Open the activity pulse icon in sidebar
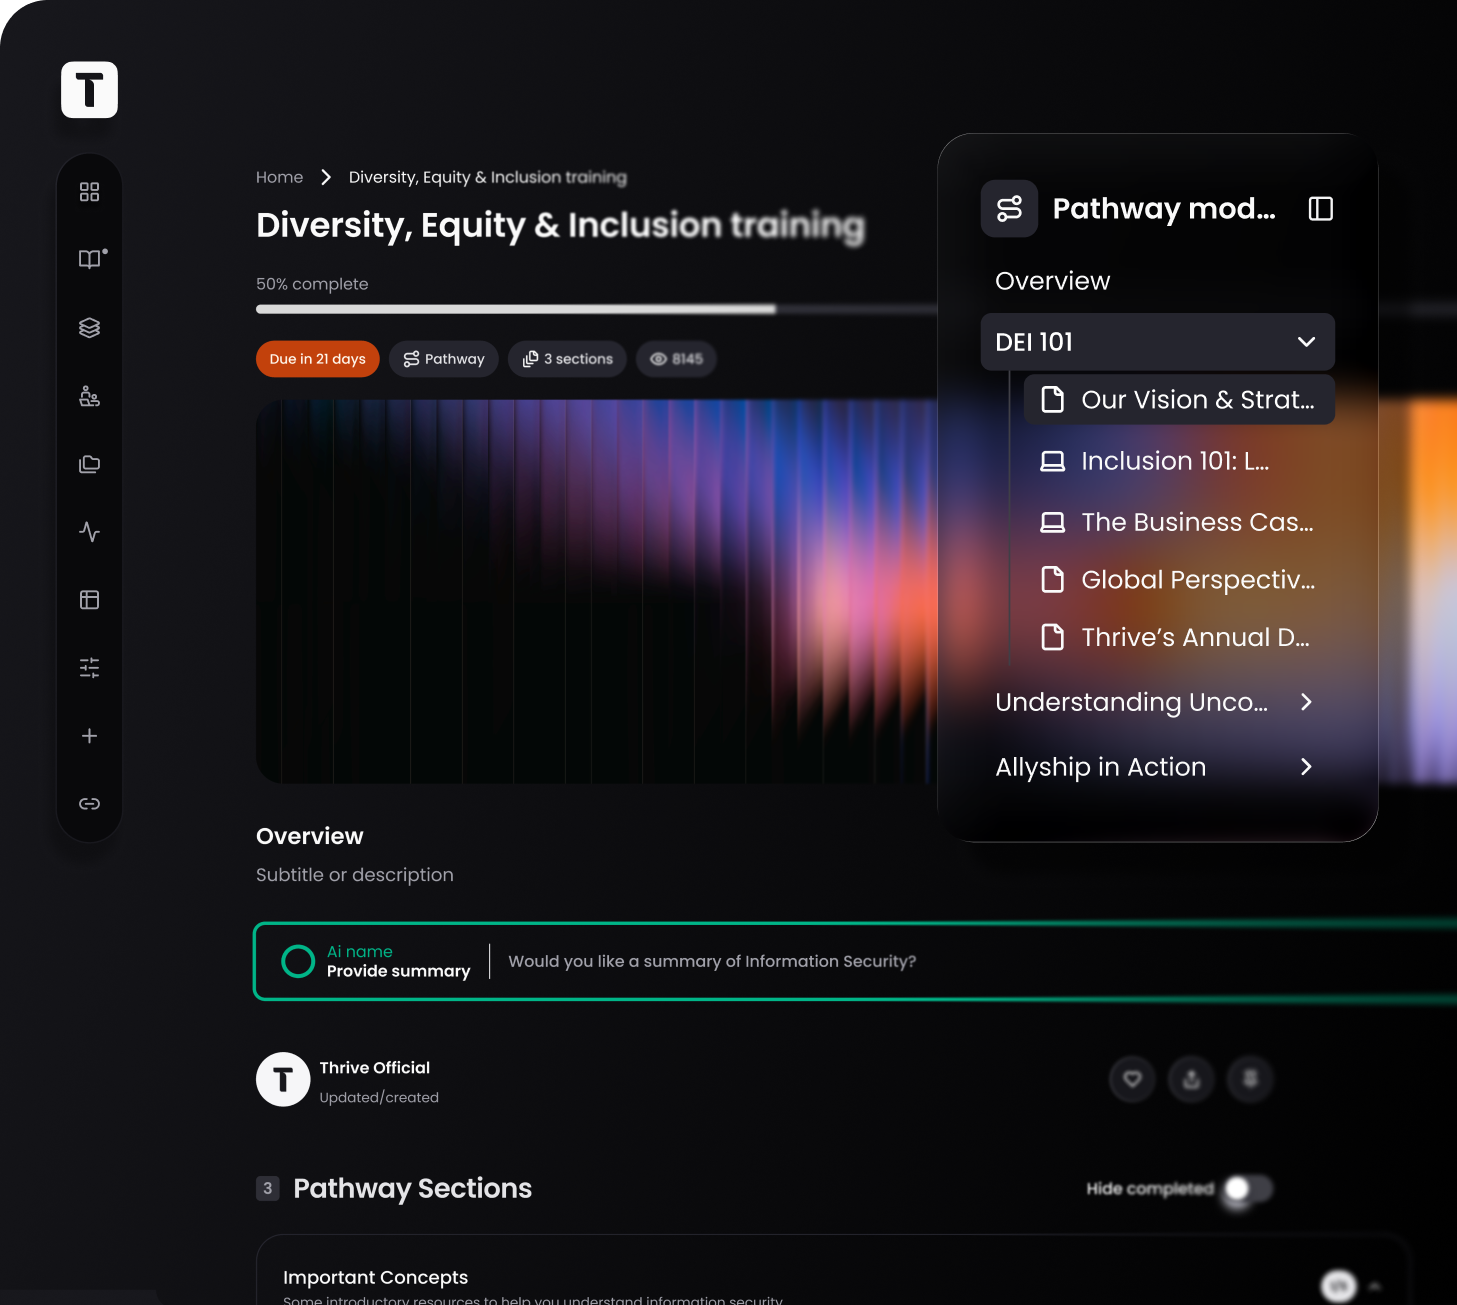This screenshot has height=1305, width=1457. [89, 531]
